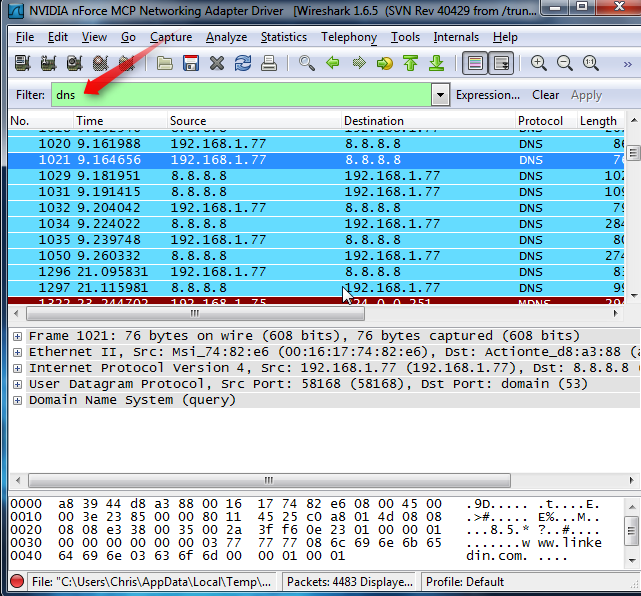Click the Expression... button
Image resolution: width=641 pixels, height=596 pixels.
[x=488, y=95]
